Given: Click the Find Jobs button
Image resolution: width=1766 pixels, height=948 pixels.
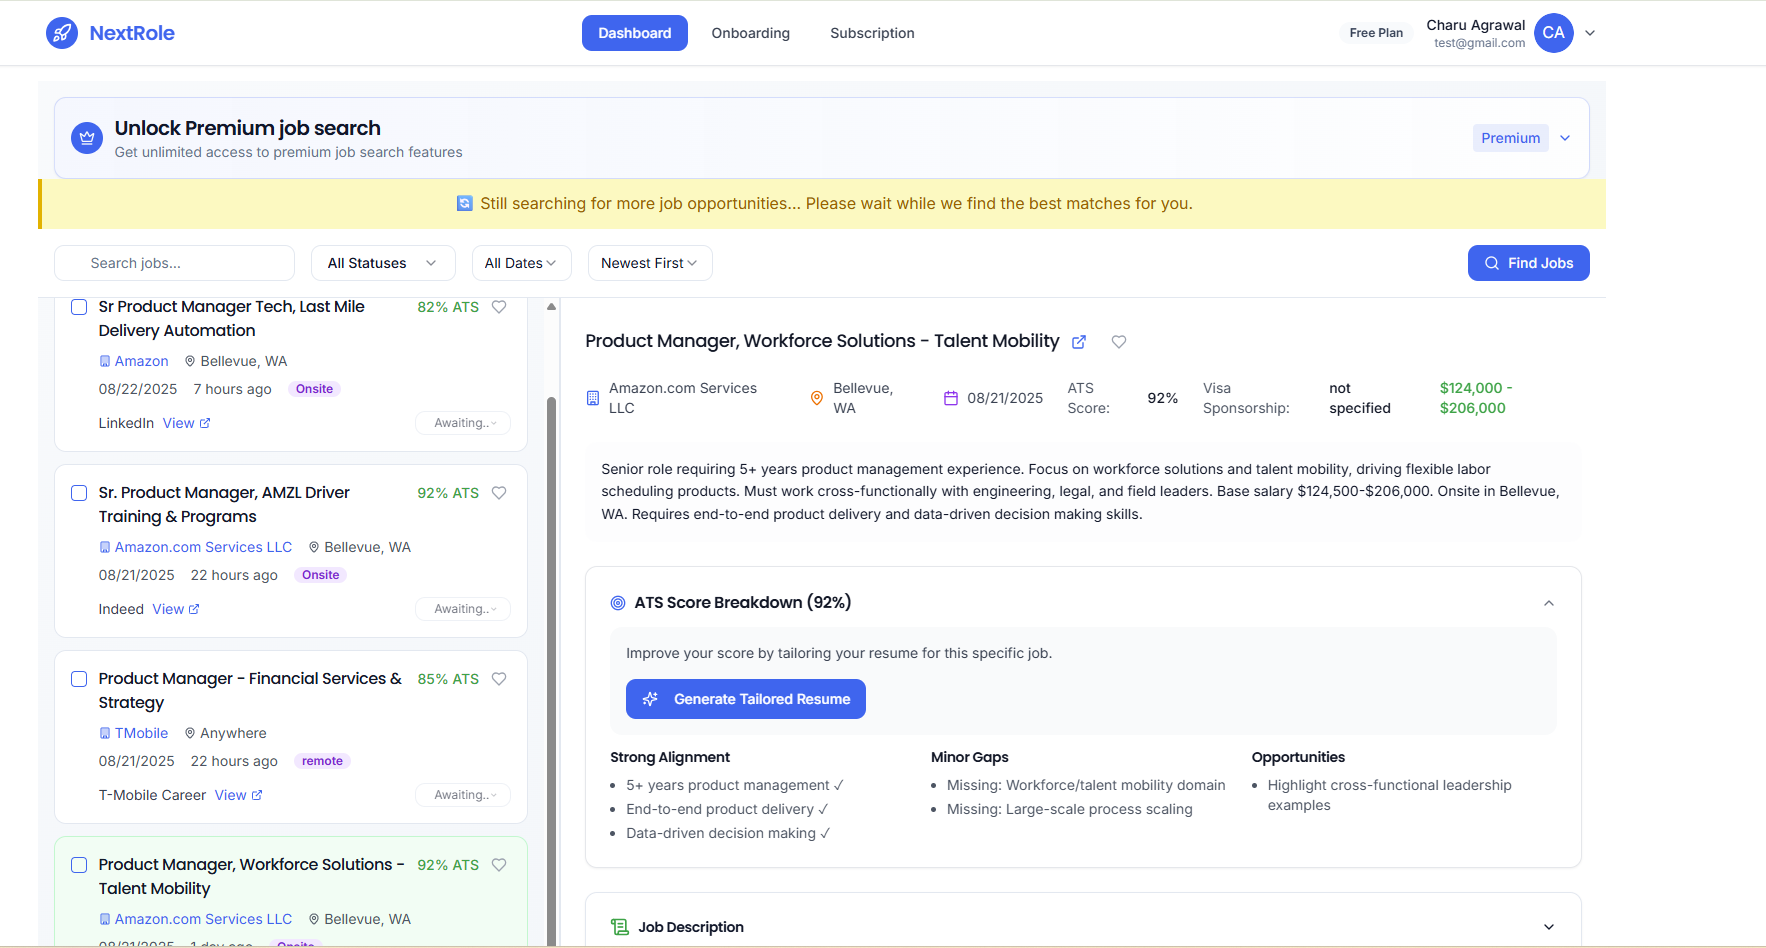Looking at the screenshot, I should (1528, 263).
